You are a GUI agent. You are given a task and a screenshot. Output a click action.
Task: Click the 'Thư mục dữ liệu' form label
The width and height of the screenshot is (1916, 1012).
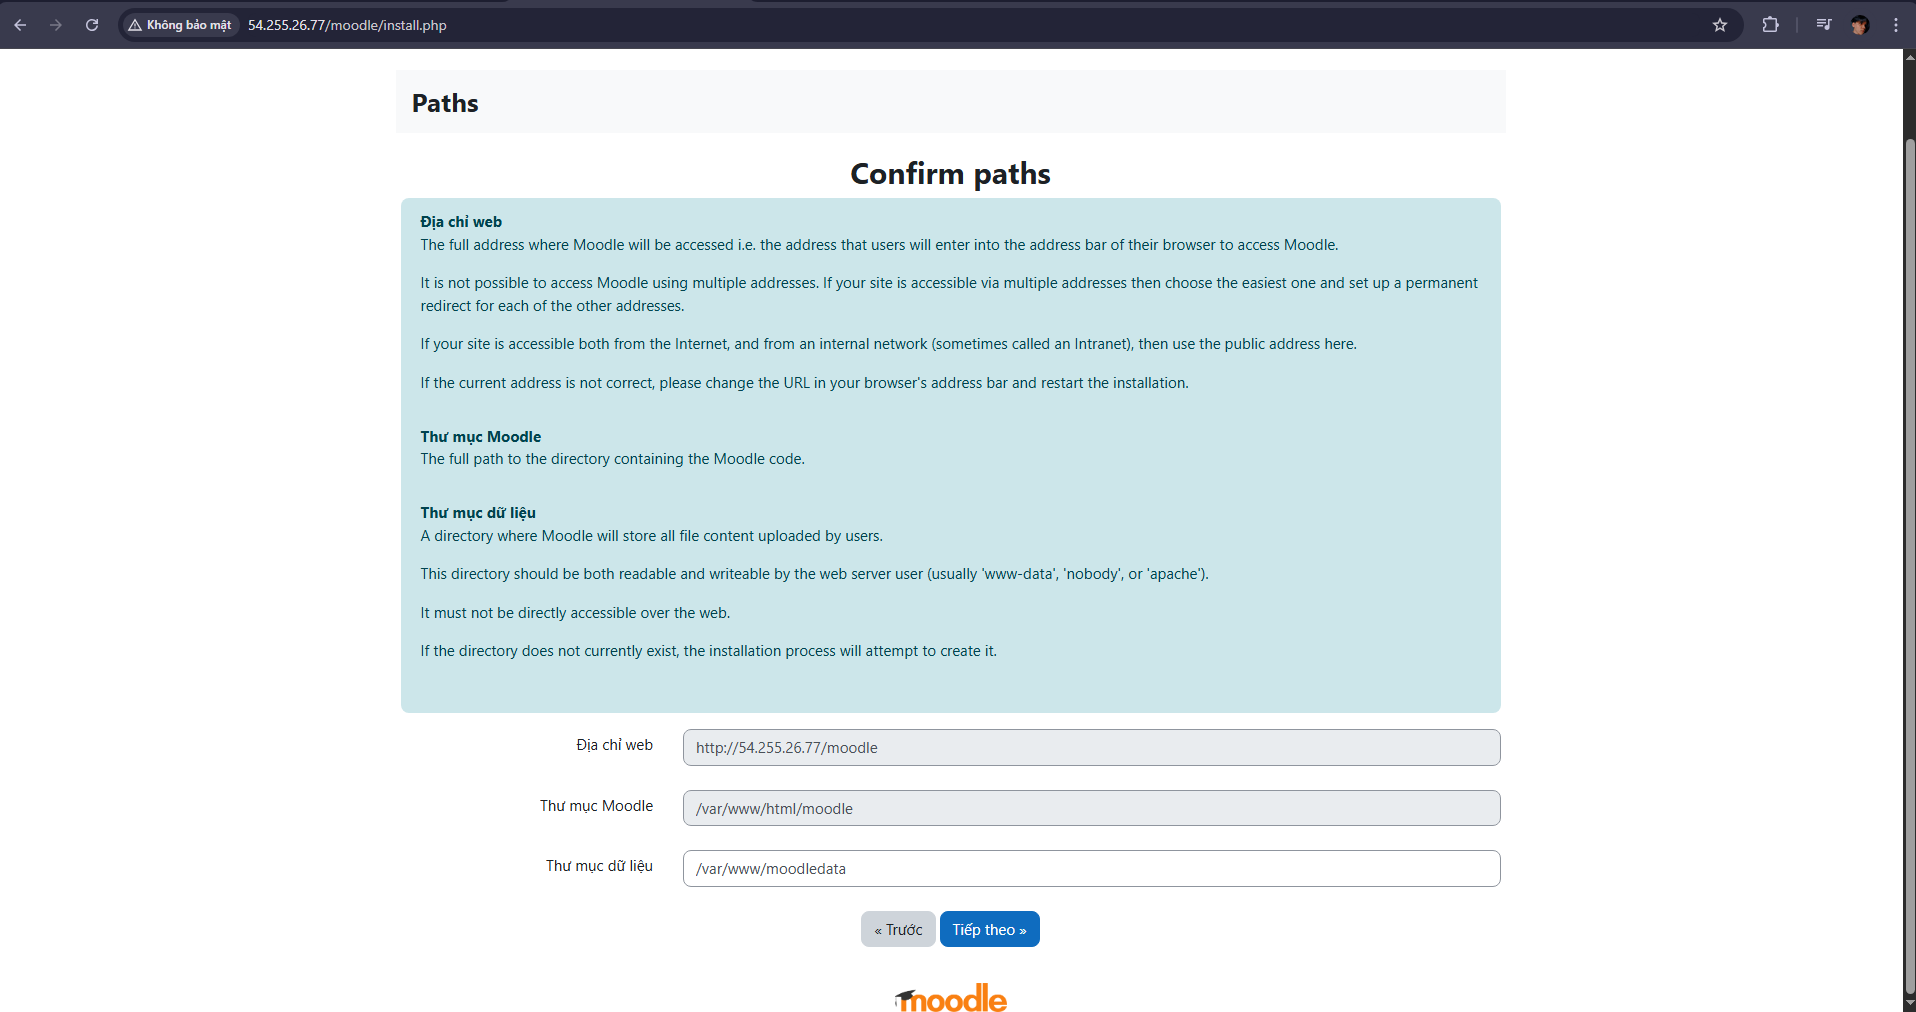click(x=599, y=866)
